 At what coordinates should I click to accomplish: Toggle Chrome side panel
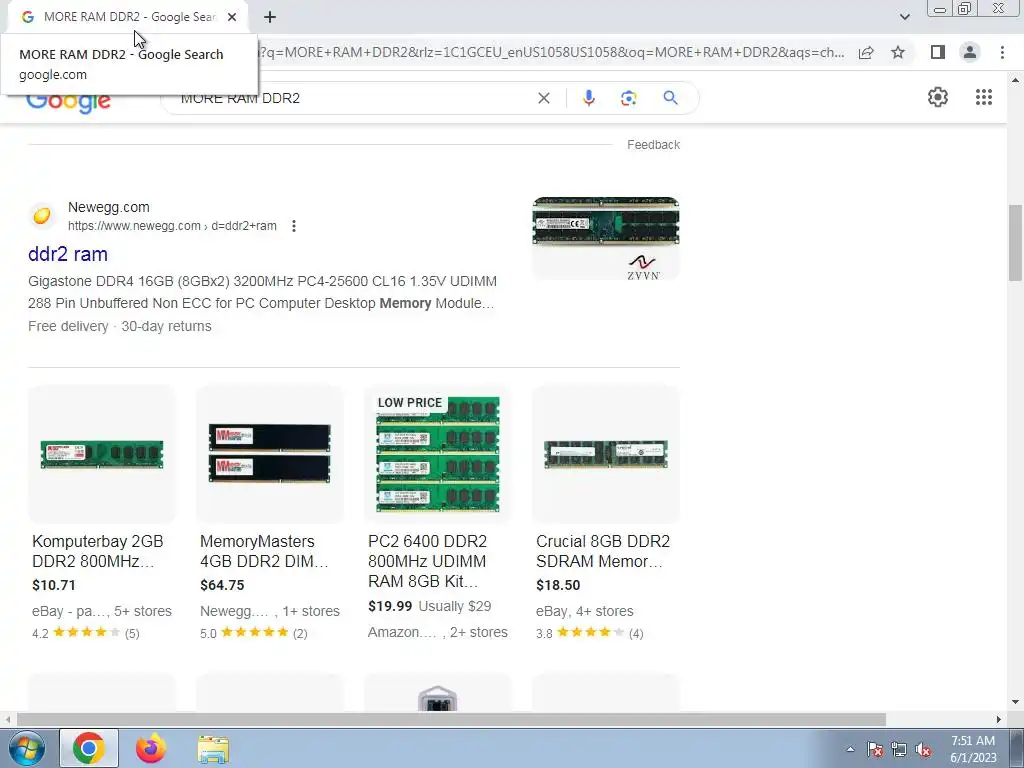(938, 52)
